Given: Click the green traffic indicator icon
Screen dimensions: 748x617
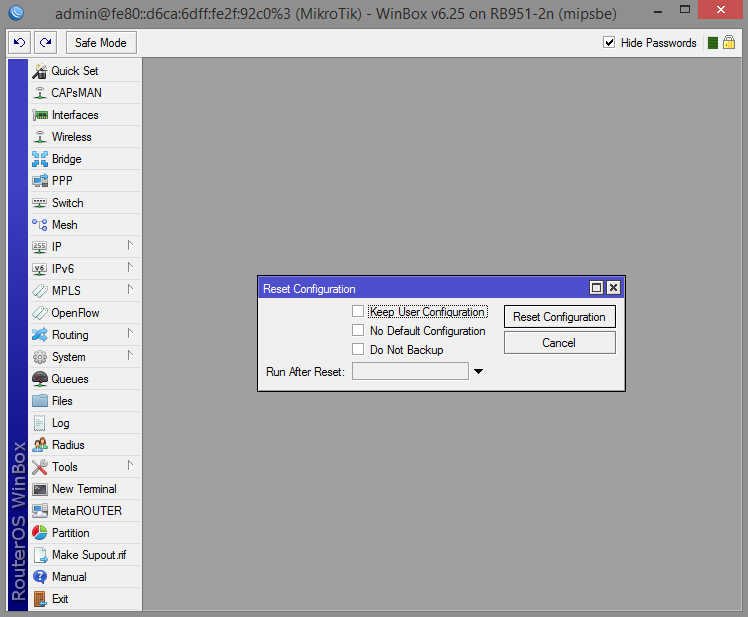Looking at the screenshot, I should pos(713,43).
